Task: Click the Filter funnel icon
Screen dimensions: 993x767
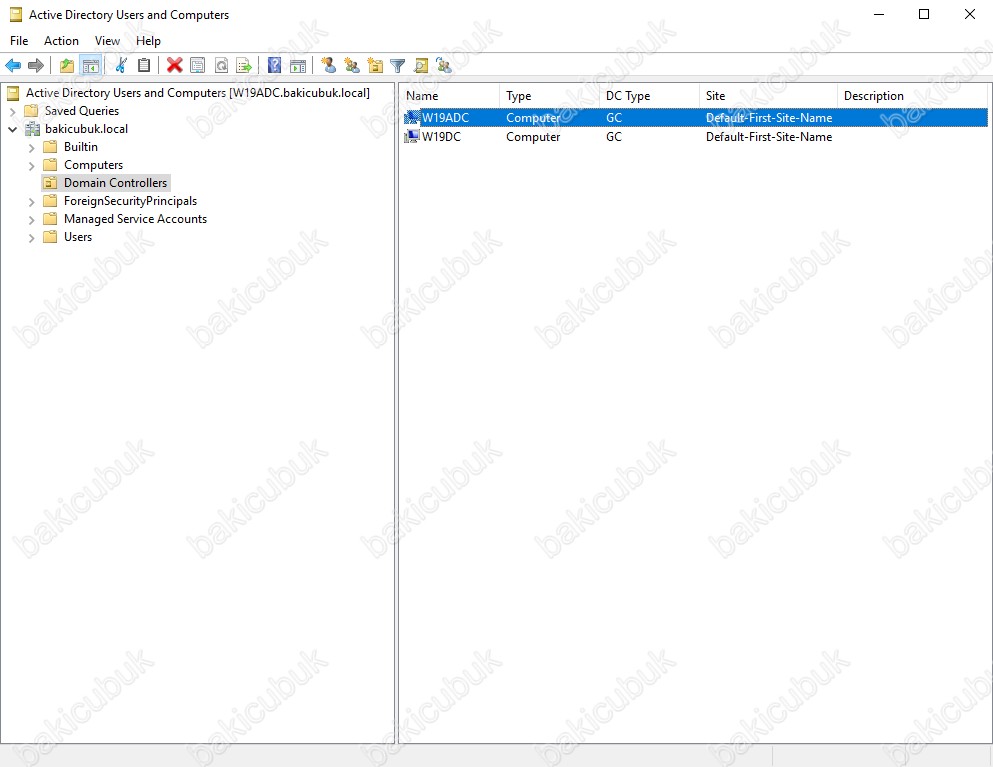Action: pyautogui.click(x=398, y=65)
